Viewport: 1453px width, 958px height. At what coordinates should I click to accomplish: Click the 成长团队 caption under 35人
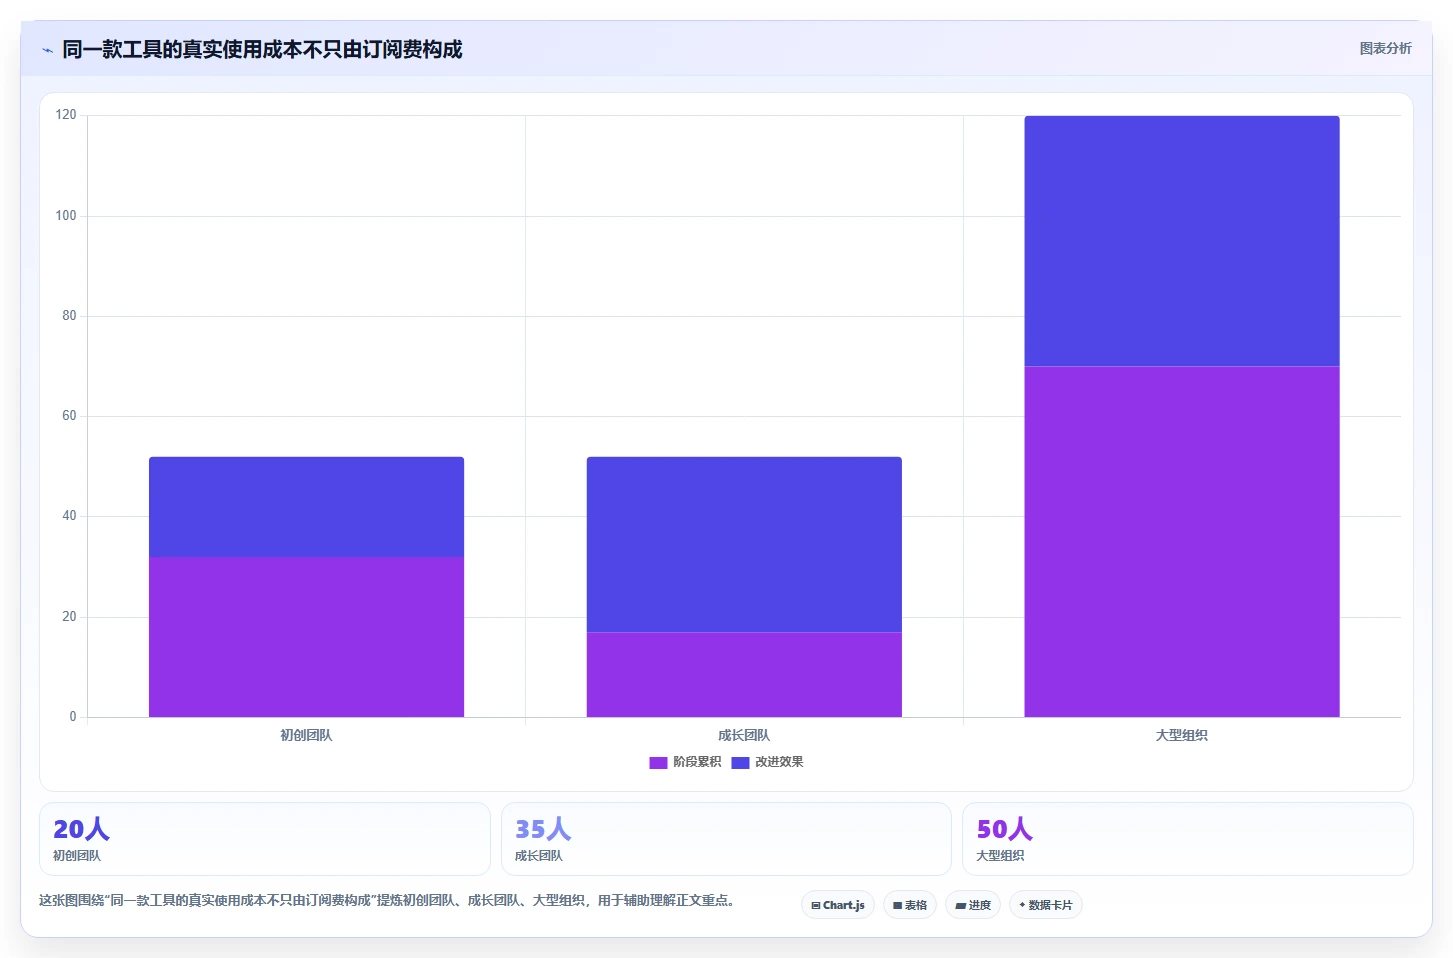click(x=539, y=856)
